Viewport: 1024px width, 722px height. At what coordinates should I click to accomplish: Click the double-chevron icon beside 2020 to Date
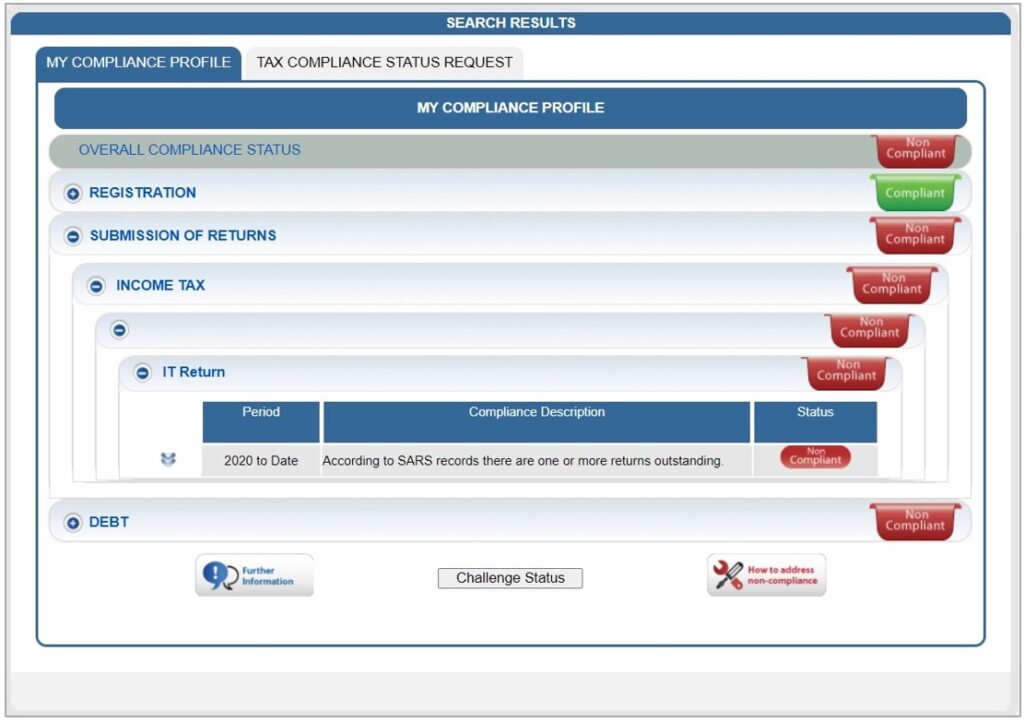click(x=168, y=460)
